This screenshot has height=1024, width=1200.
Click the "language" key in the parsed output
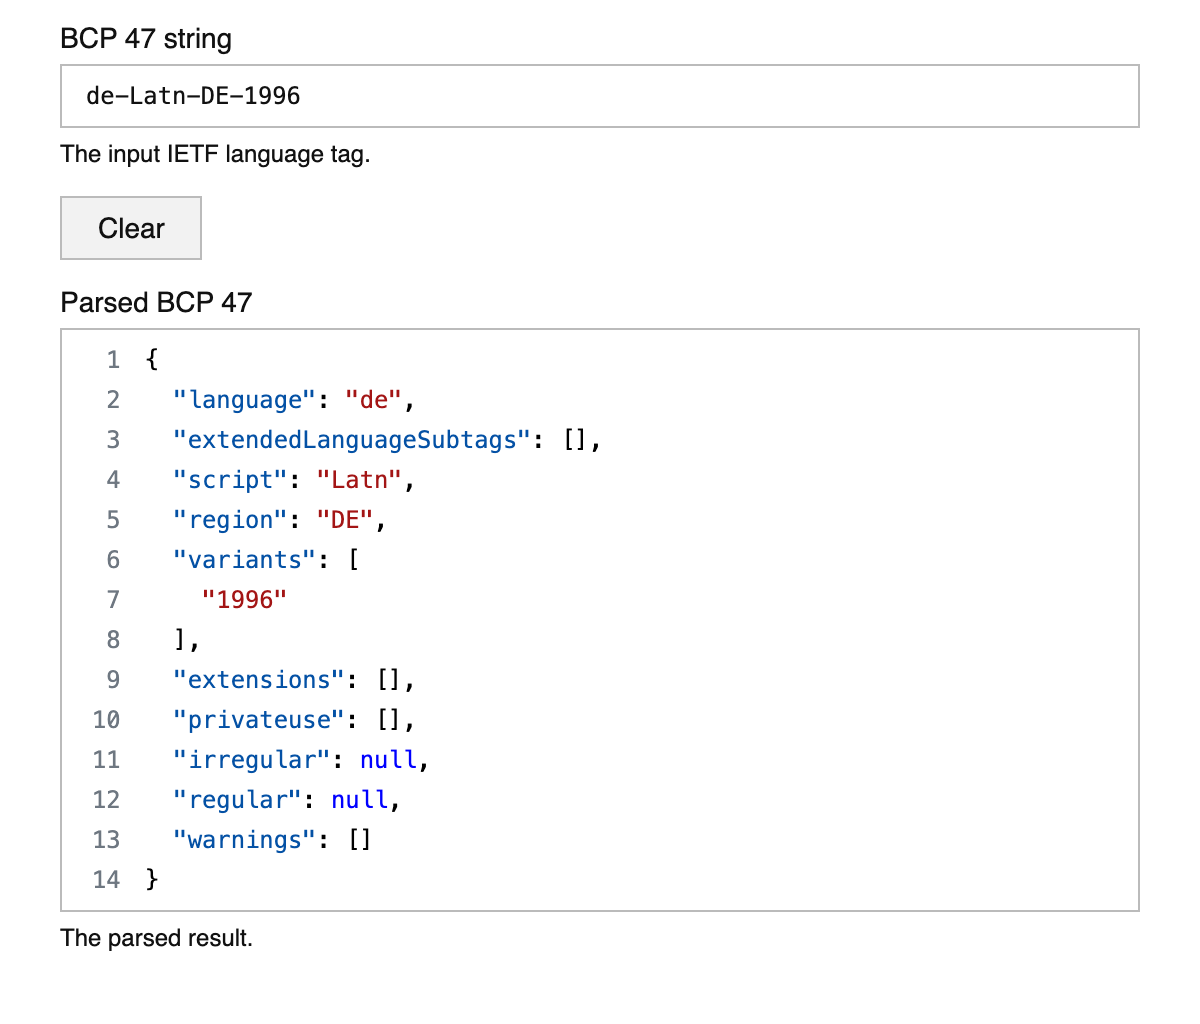(x=243, y=399)
